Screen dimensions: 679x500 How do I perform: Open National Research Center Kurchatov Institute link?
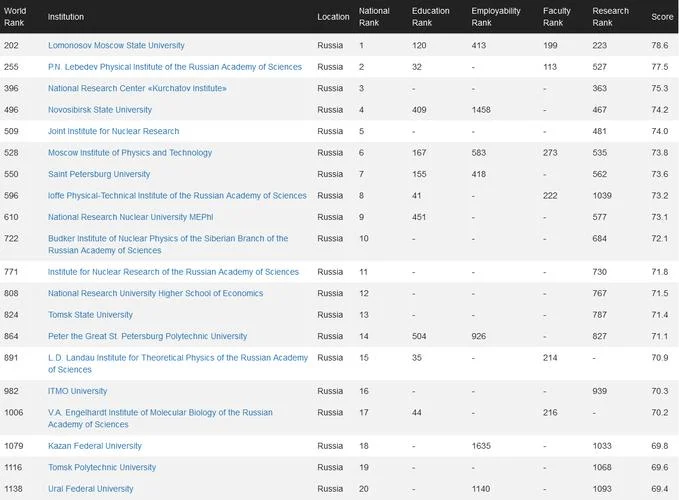(x=137, y=88)
